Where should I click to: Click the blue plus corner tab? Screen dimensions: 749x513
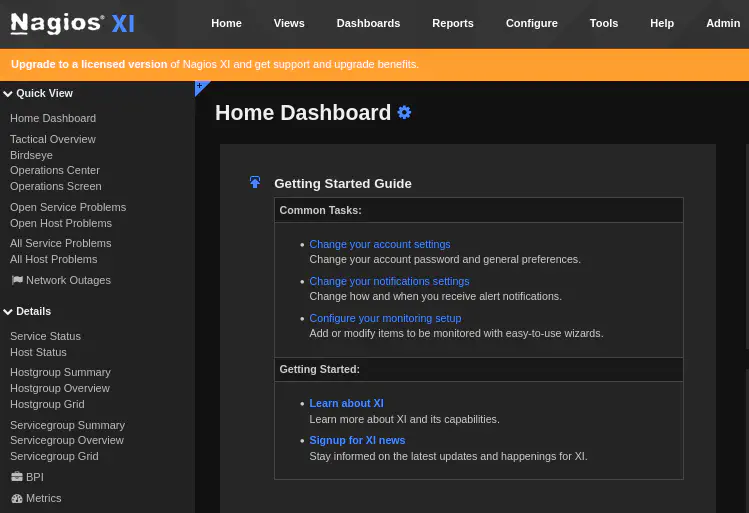tap(201, 88)
